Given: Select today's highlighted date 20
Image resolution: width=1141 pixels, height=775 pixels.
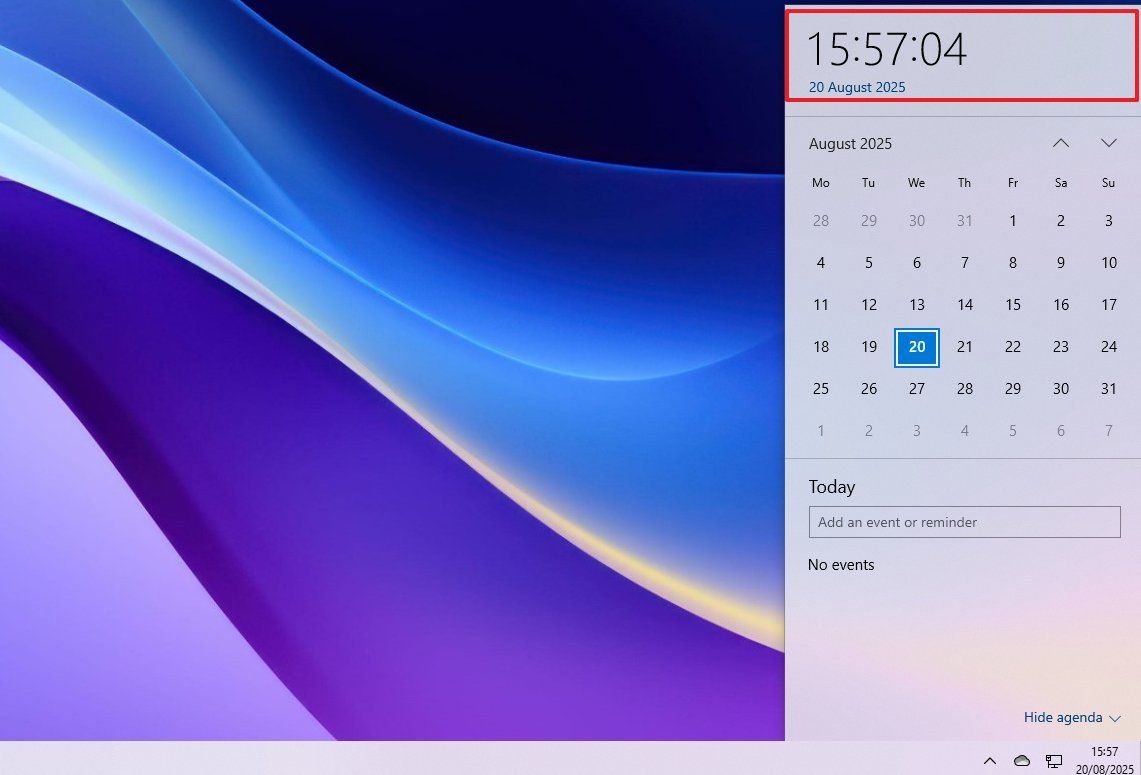Looking at the screenshot, I should [x=917, y=347].
